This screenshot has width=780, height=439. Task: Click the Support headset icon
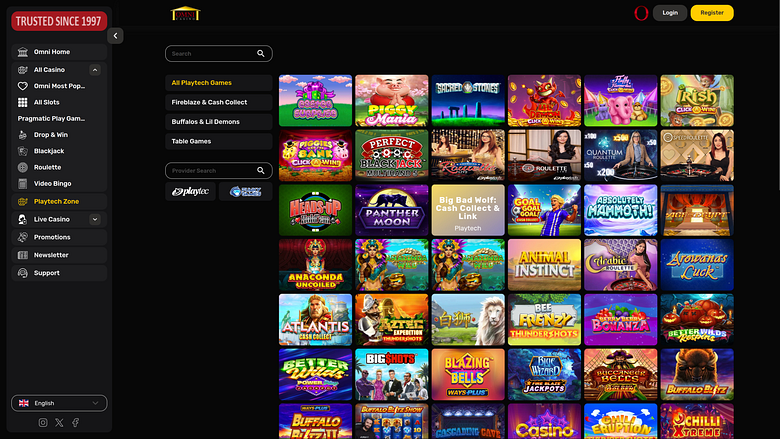point(22,273)
